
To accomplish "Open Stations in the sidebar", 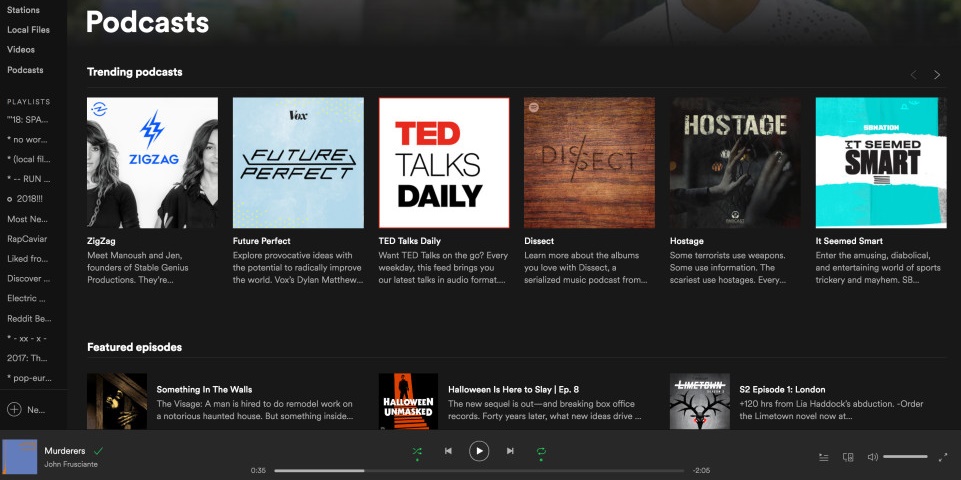I will pyautogui.click(x=23, y=10).
